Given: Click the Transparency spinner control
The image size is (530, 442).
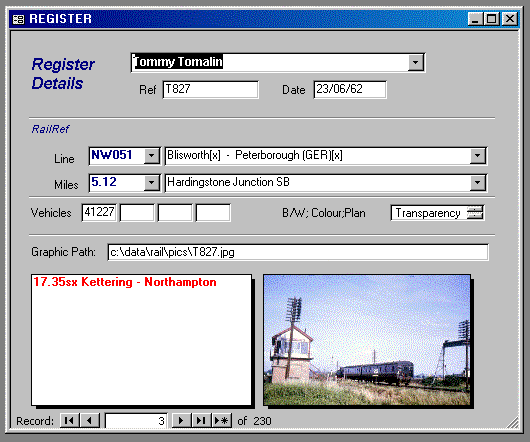Looking at the screenshot, I should tap(475, 213).
